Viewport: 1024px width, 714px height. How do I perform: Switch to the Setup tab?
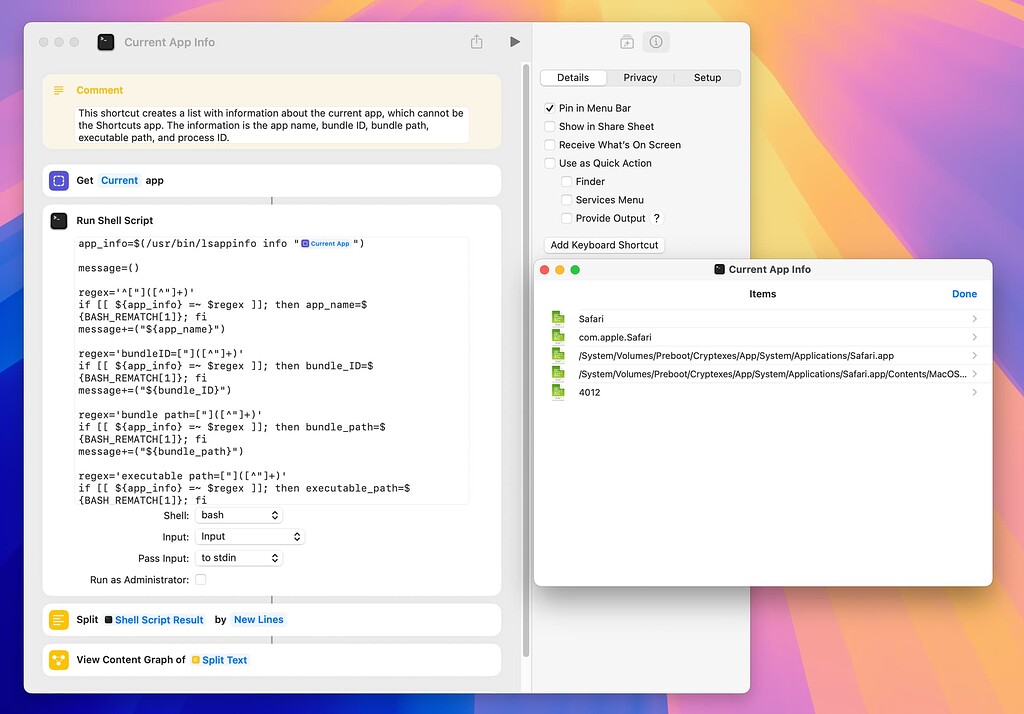(x=707, y=77)
